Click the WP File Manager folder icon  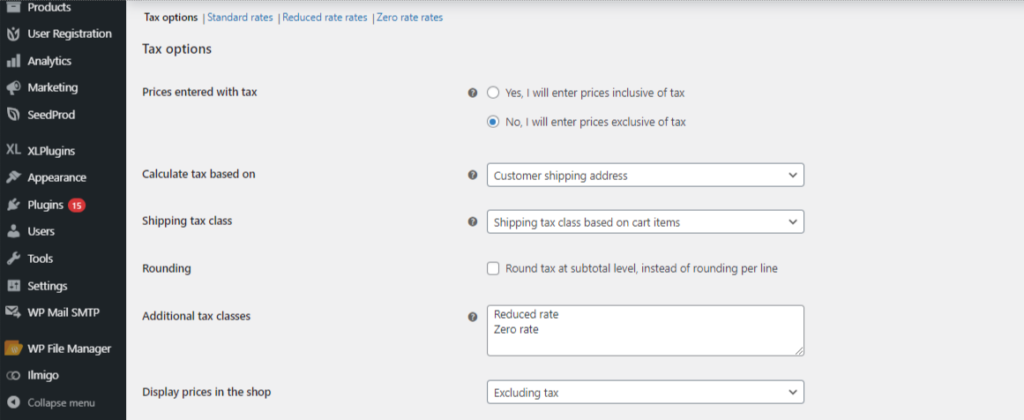13,349
